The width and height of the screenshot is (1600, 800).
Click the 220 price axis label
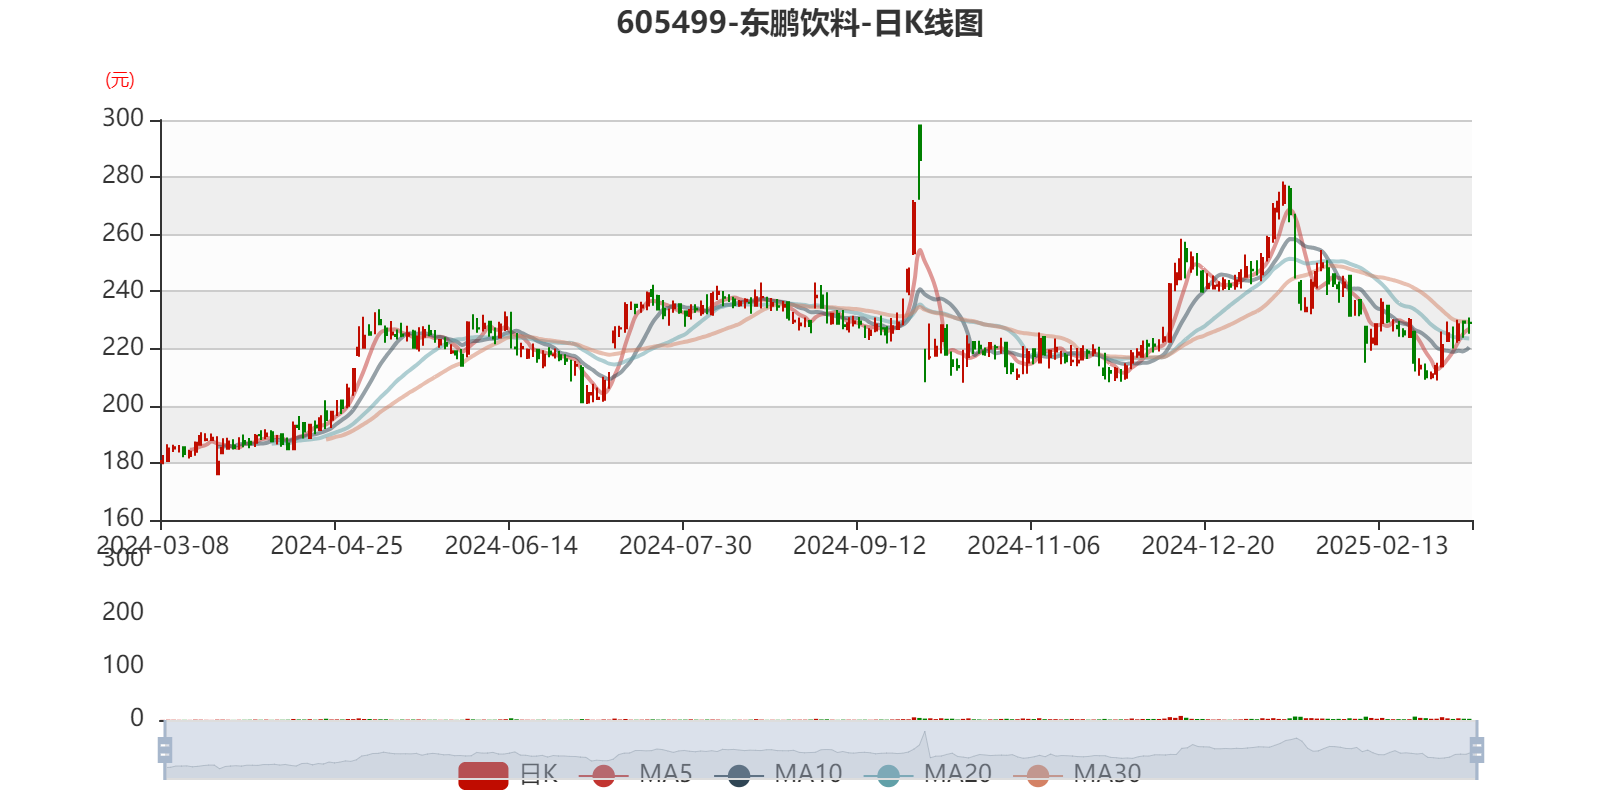(x=123, y=347)
